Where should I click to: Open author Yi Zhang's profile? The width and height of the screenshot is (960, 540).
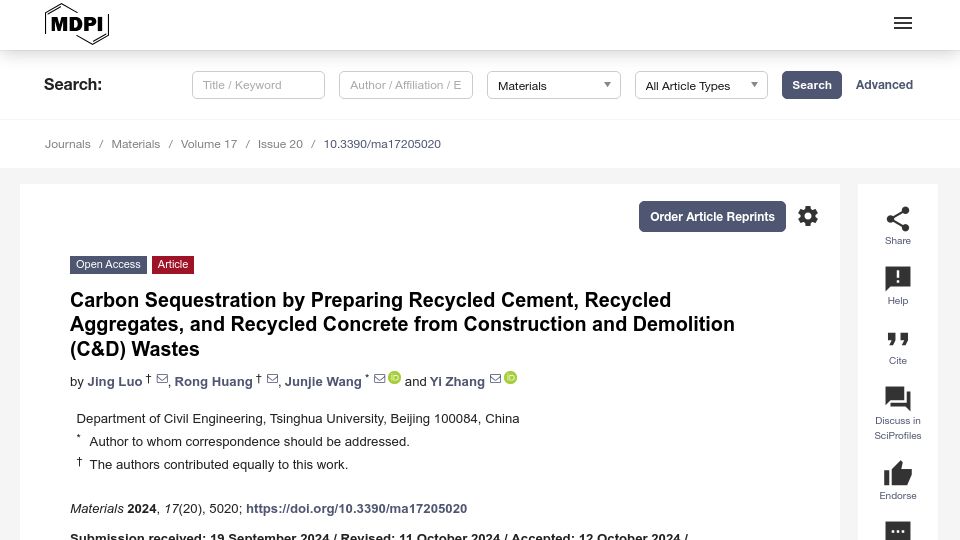click(457, 381)
